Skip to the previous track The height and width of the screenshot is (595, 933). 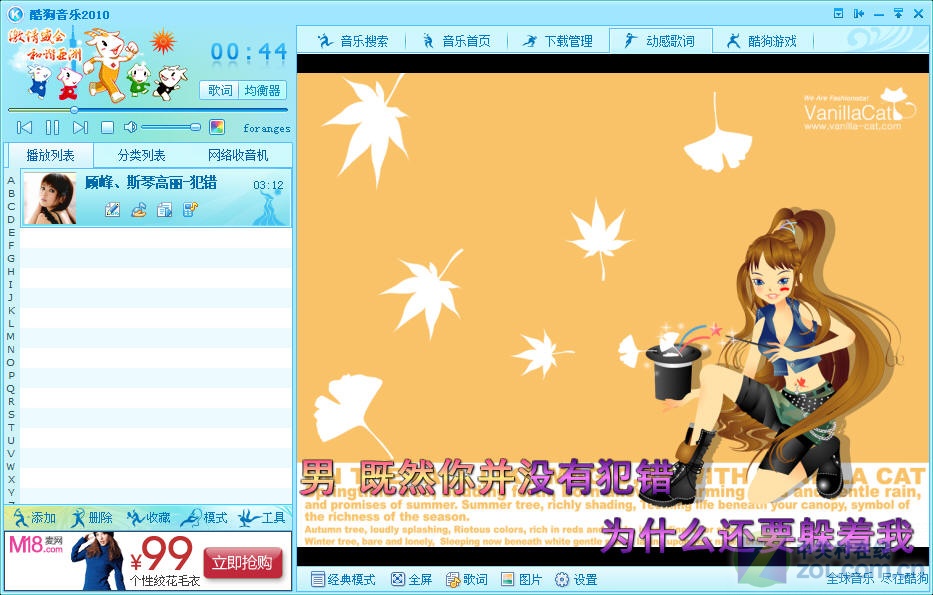point(24,127)
